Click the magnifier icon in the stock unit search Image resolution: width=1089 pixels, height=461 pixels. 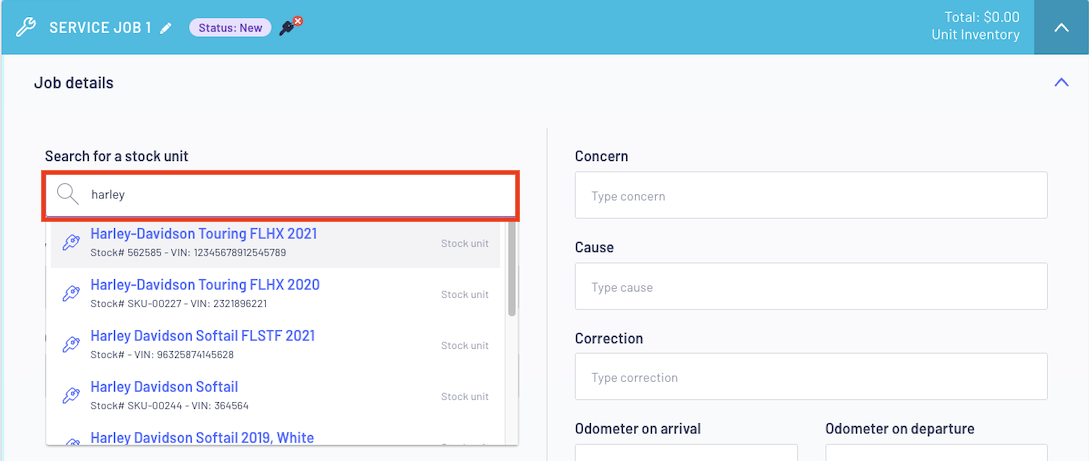(x=67, y=194)
